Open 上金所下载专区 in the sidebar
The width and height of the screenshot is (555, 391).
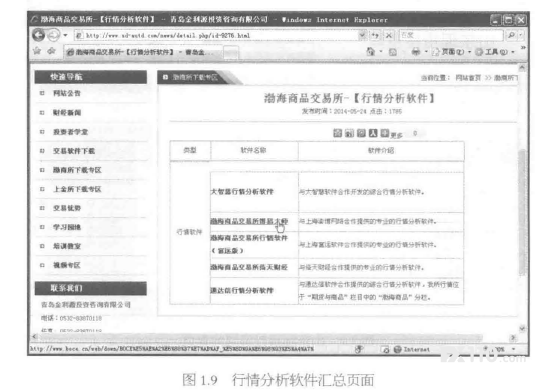coord(77,189)
